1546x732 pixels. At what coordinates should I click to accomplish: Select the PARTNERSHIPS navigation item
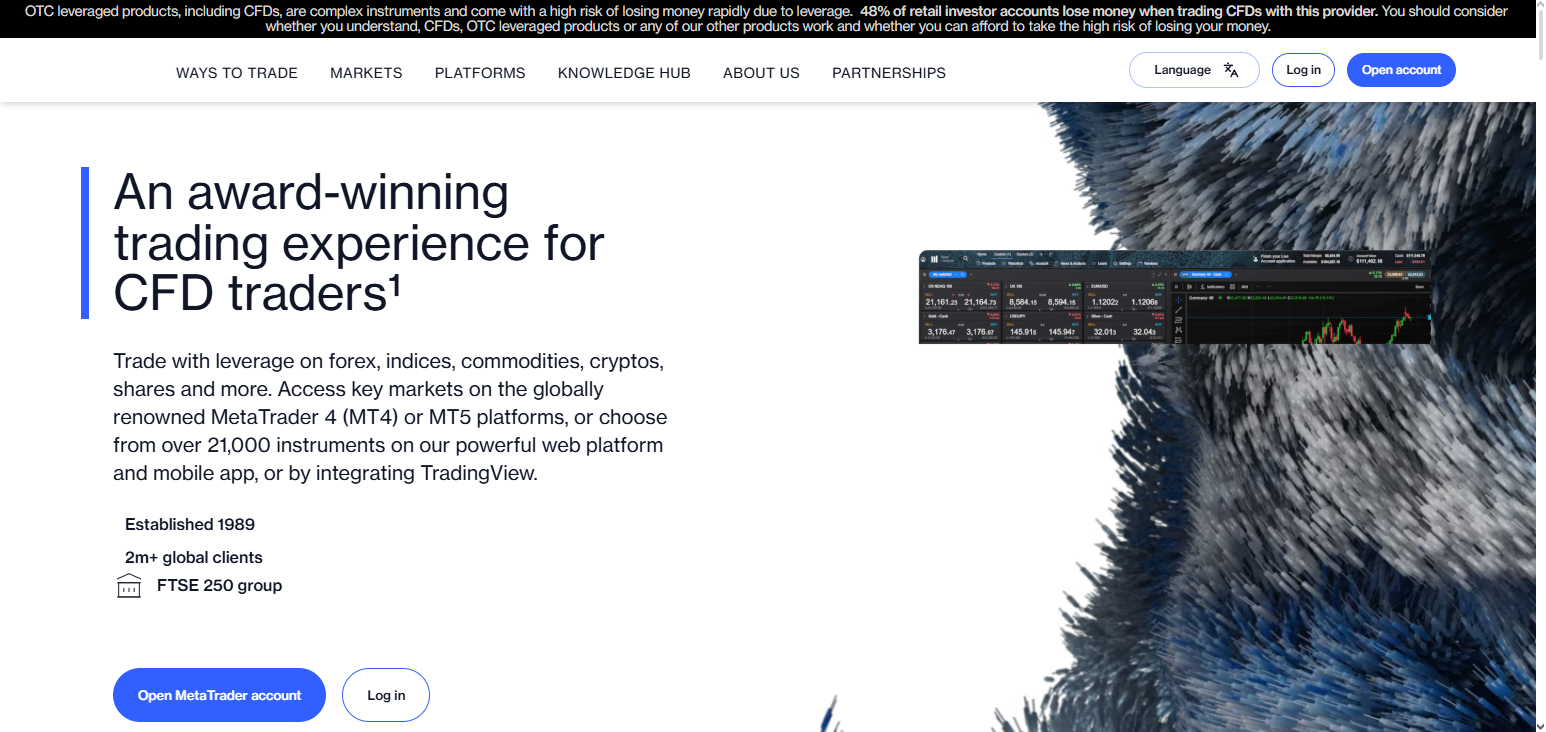889,73
